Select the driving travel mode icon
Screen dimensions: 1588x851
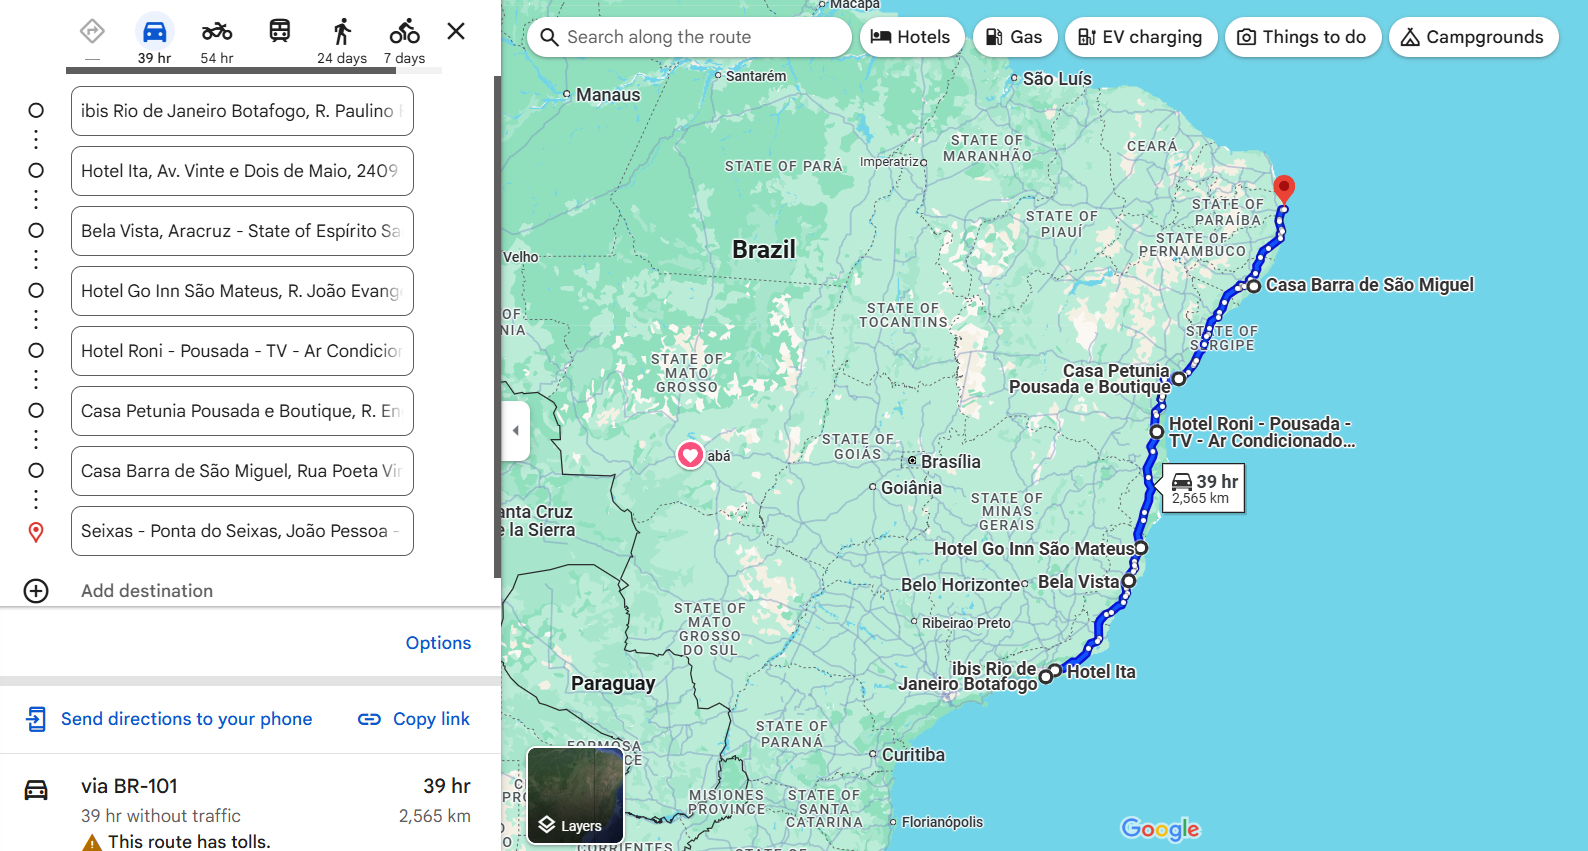coord(154,32)
